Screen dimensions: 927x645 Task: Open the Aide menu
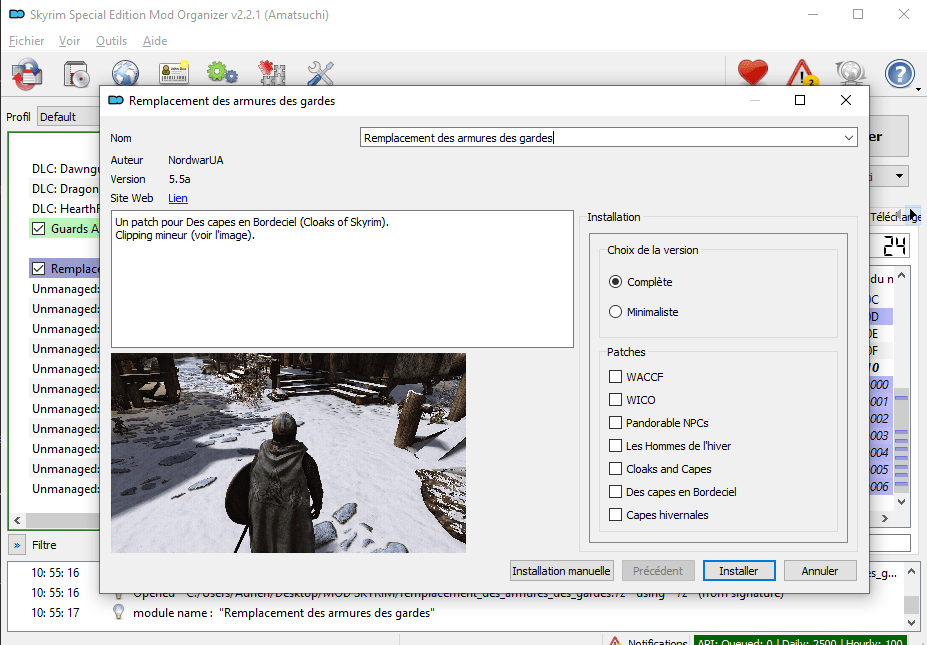[x=155, y=41]
